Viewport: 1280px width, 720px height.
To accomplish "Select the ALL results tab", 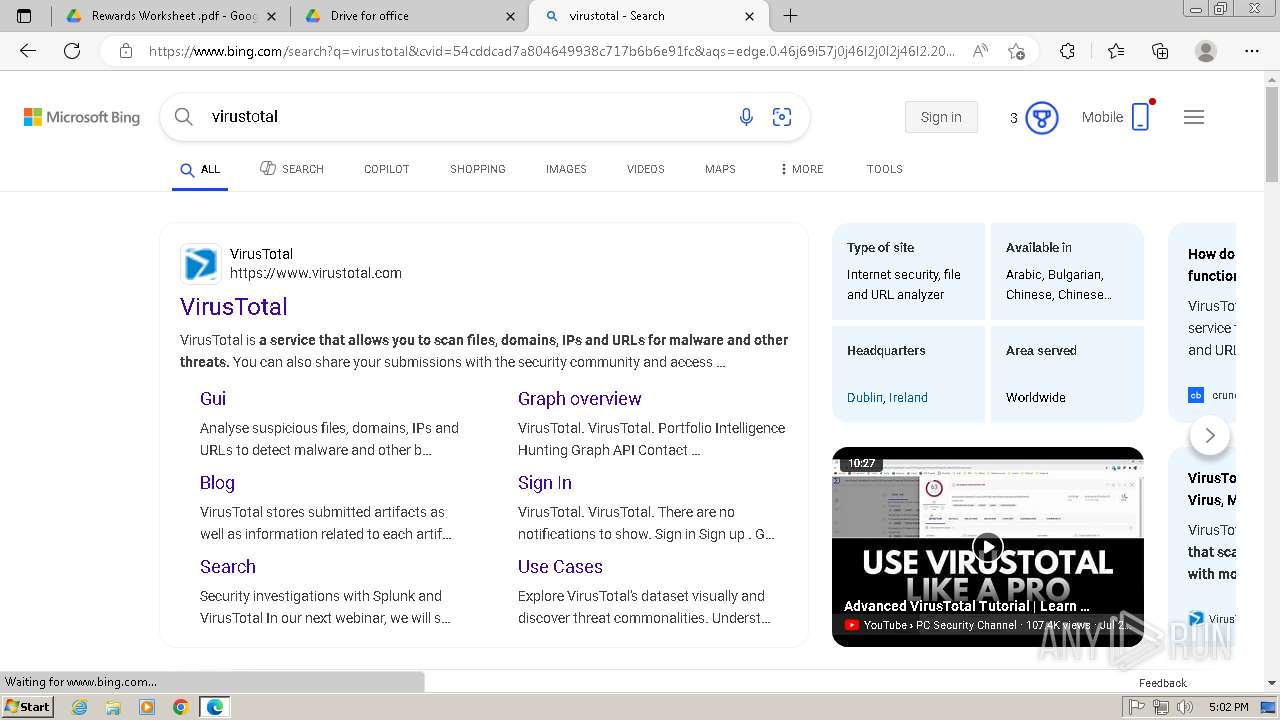I will point(200,169).
